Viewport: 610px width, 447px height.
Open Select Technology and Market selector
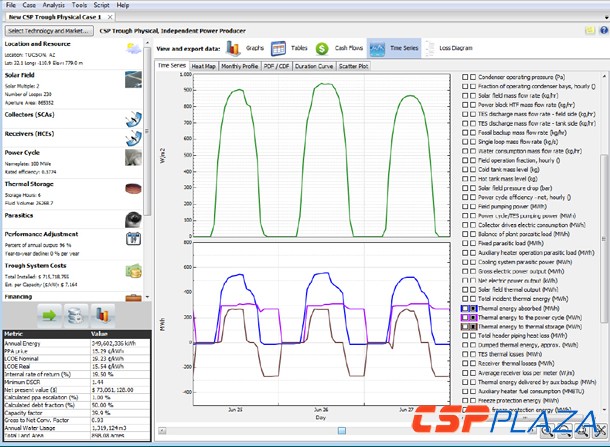click(48, 32)
